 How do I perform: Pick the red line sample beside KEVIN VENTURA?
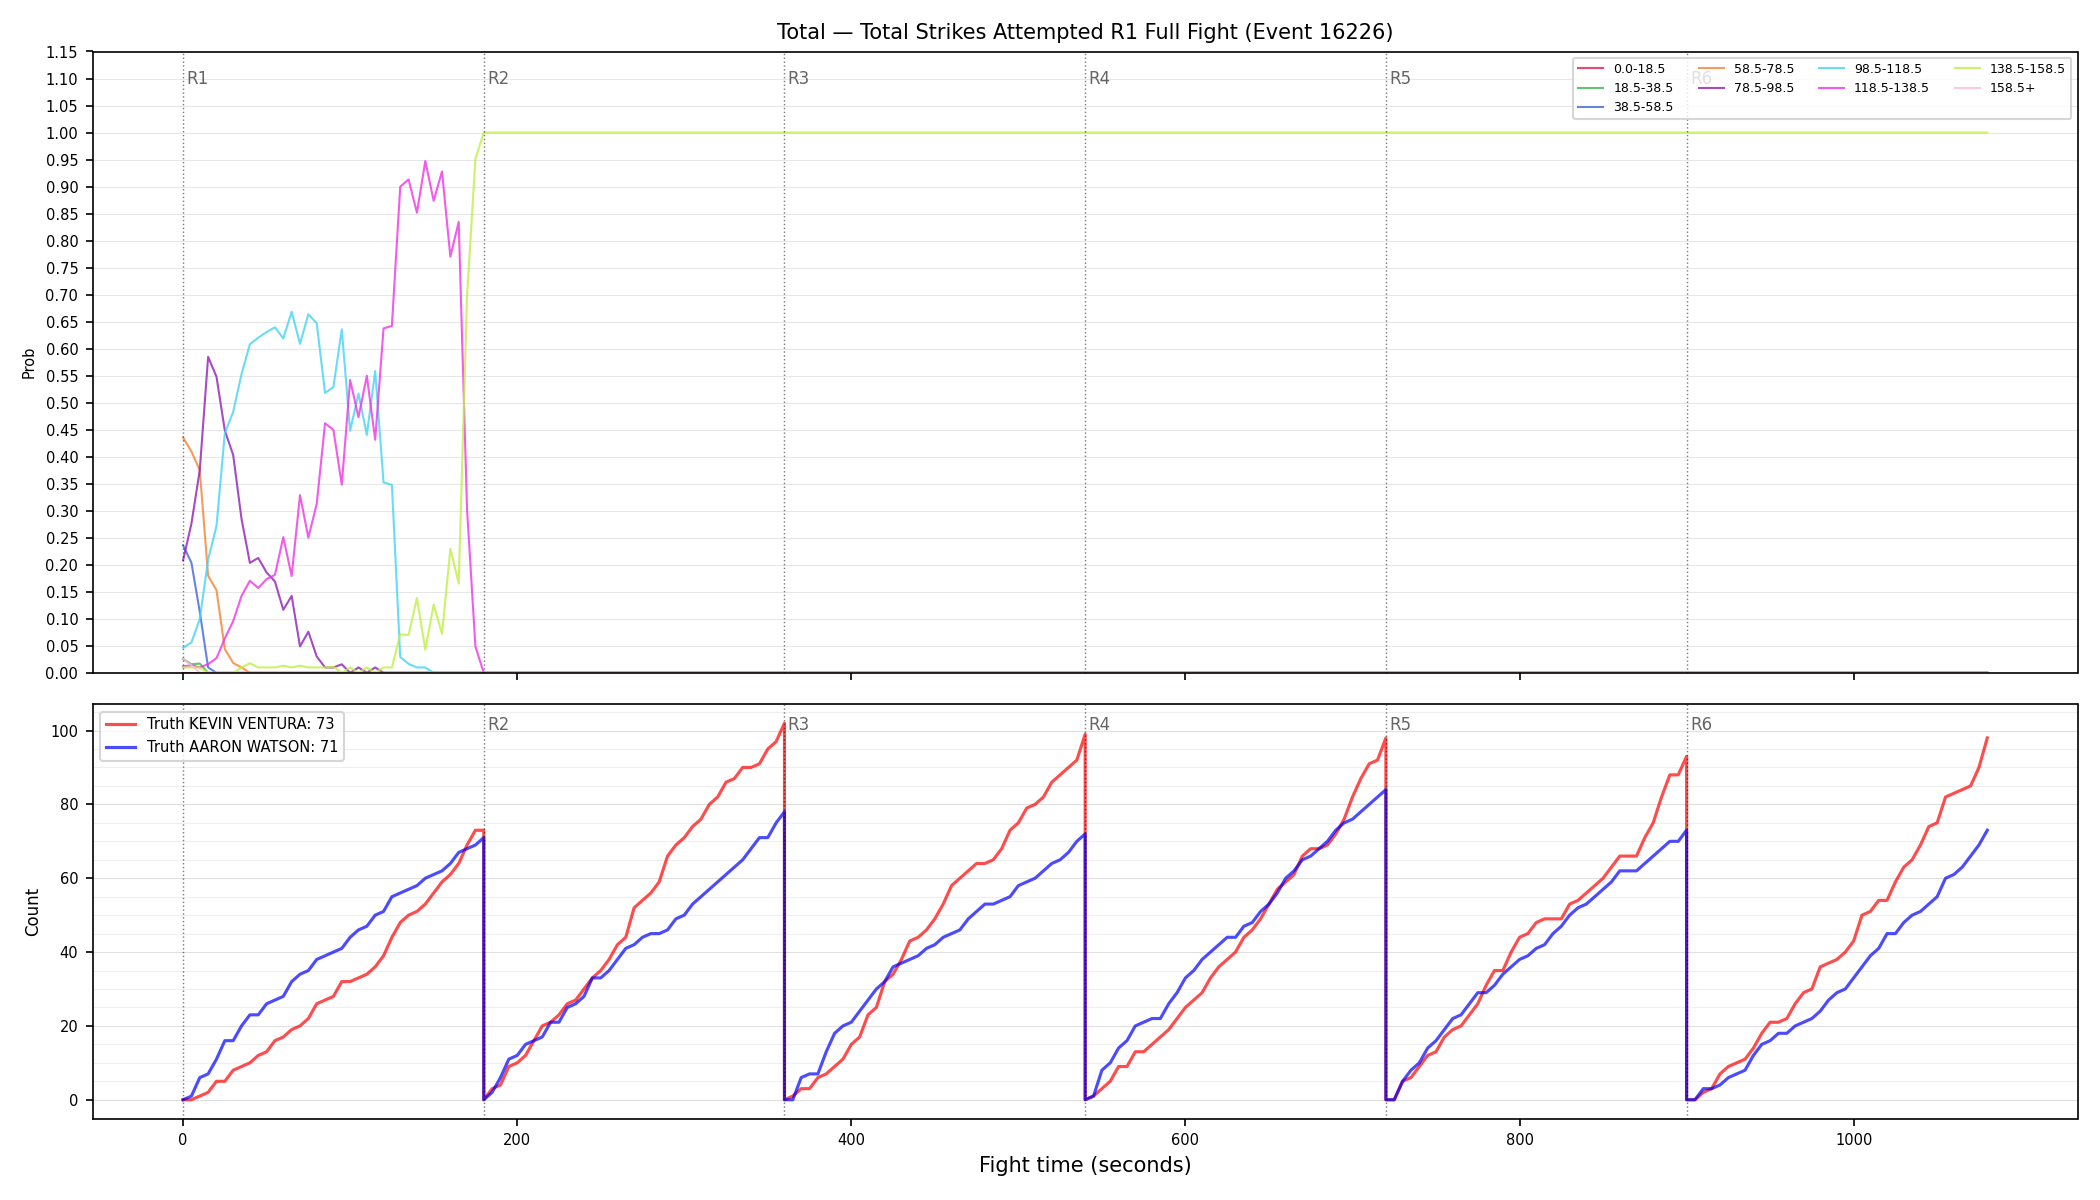coord(121,724)
